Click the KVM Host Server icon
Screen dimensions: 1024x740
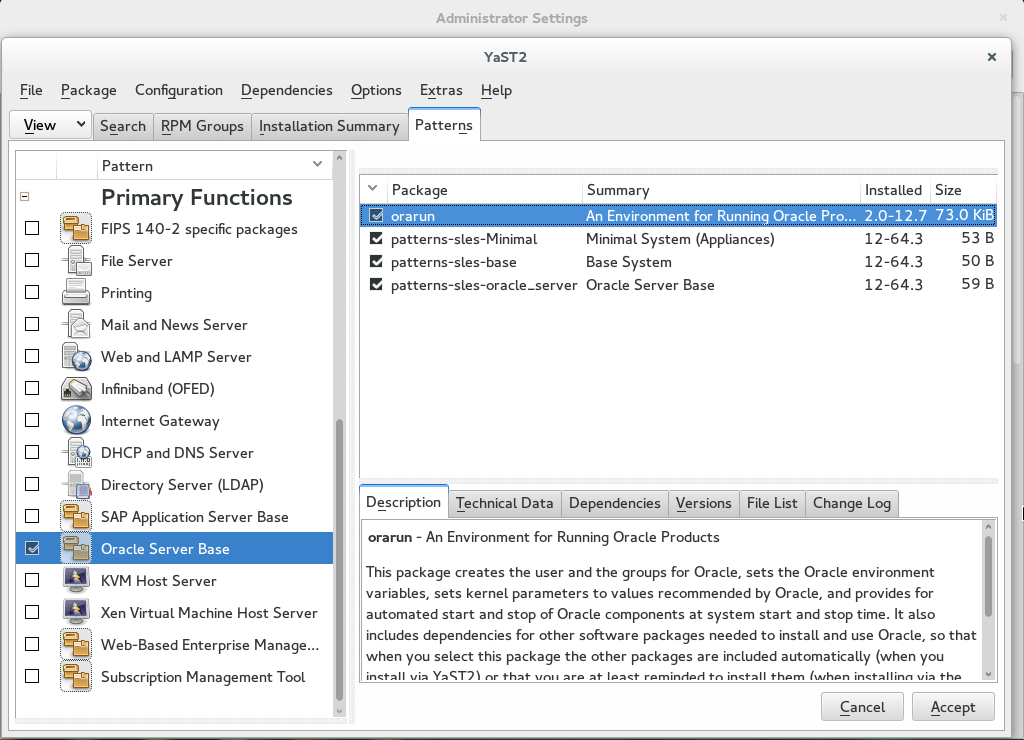pyautogui.click(x=75, y=580)
